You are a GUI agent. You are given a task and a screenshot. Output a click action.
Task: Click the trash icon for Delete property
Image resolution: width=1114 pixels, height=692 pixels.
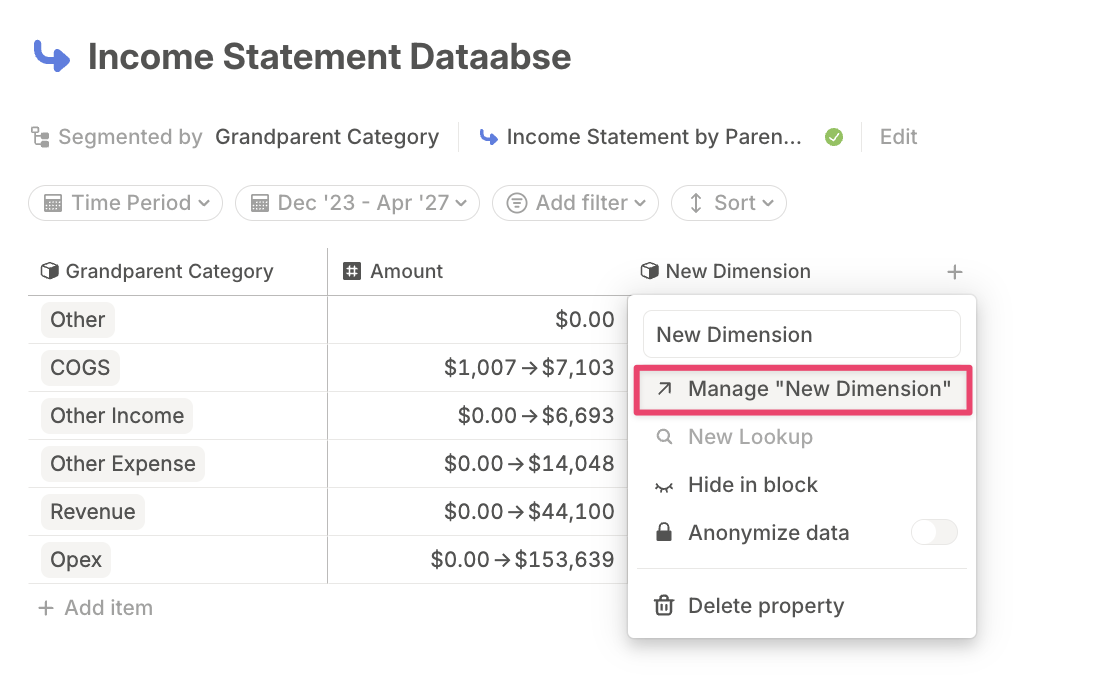[x=663, y=606]
